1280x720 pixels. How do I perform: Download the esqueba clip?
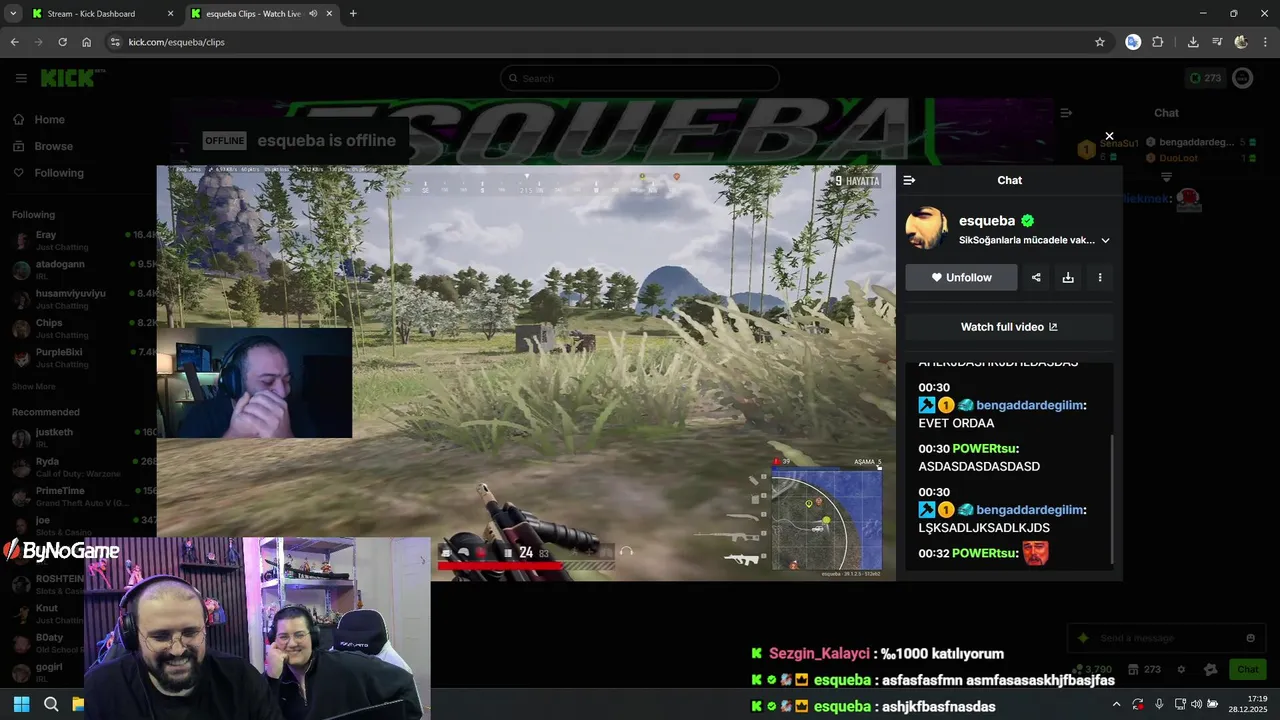(1068, 277)
